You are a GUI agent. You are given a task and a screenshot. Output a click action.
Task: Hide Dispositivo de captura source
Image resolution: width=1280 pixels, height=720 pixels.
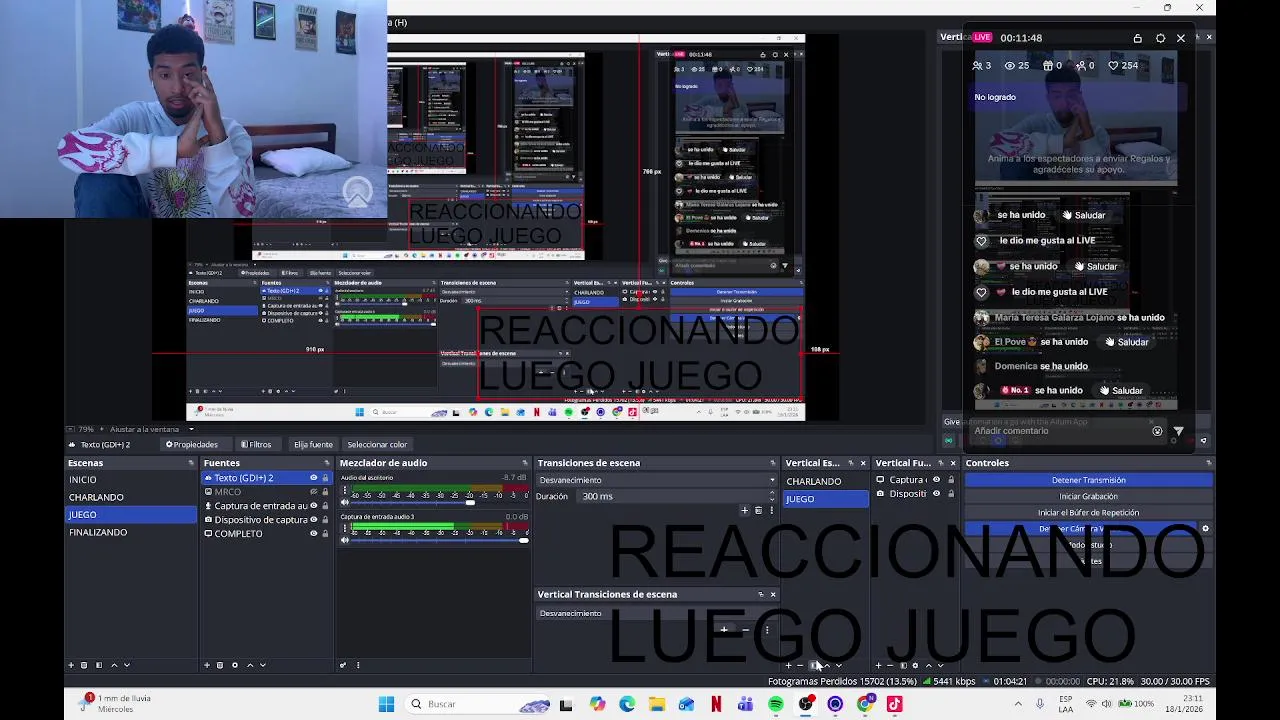313,520
